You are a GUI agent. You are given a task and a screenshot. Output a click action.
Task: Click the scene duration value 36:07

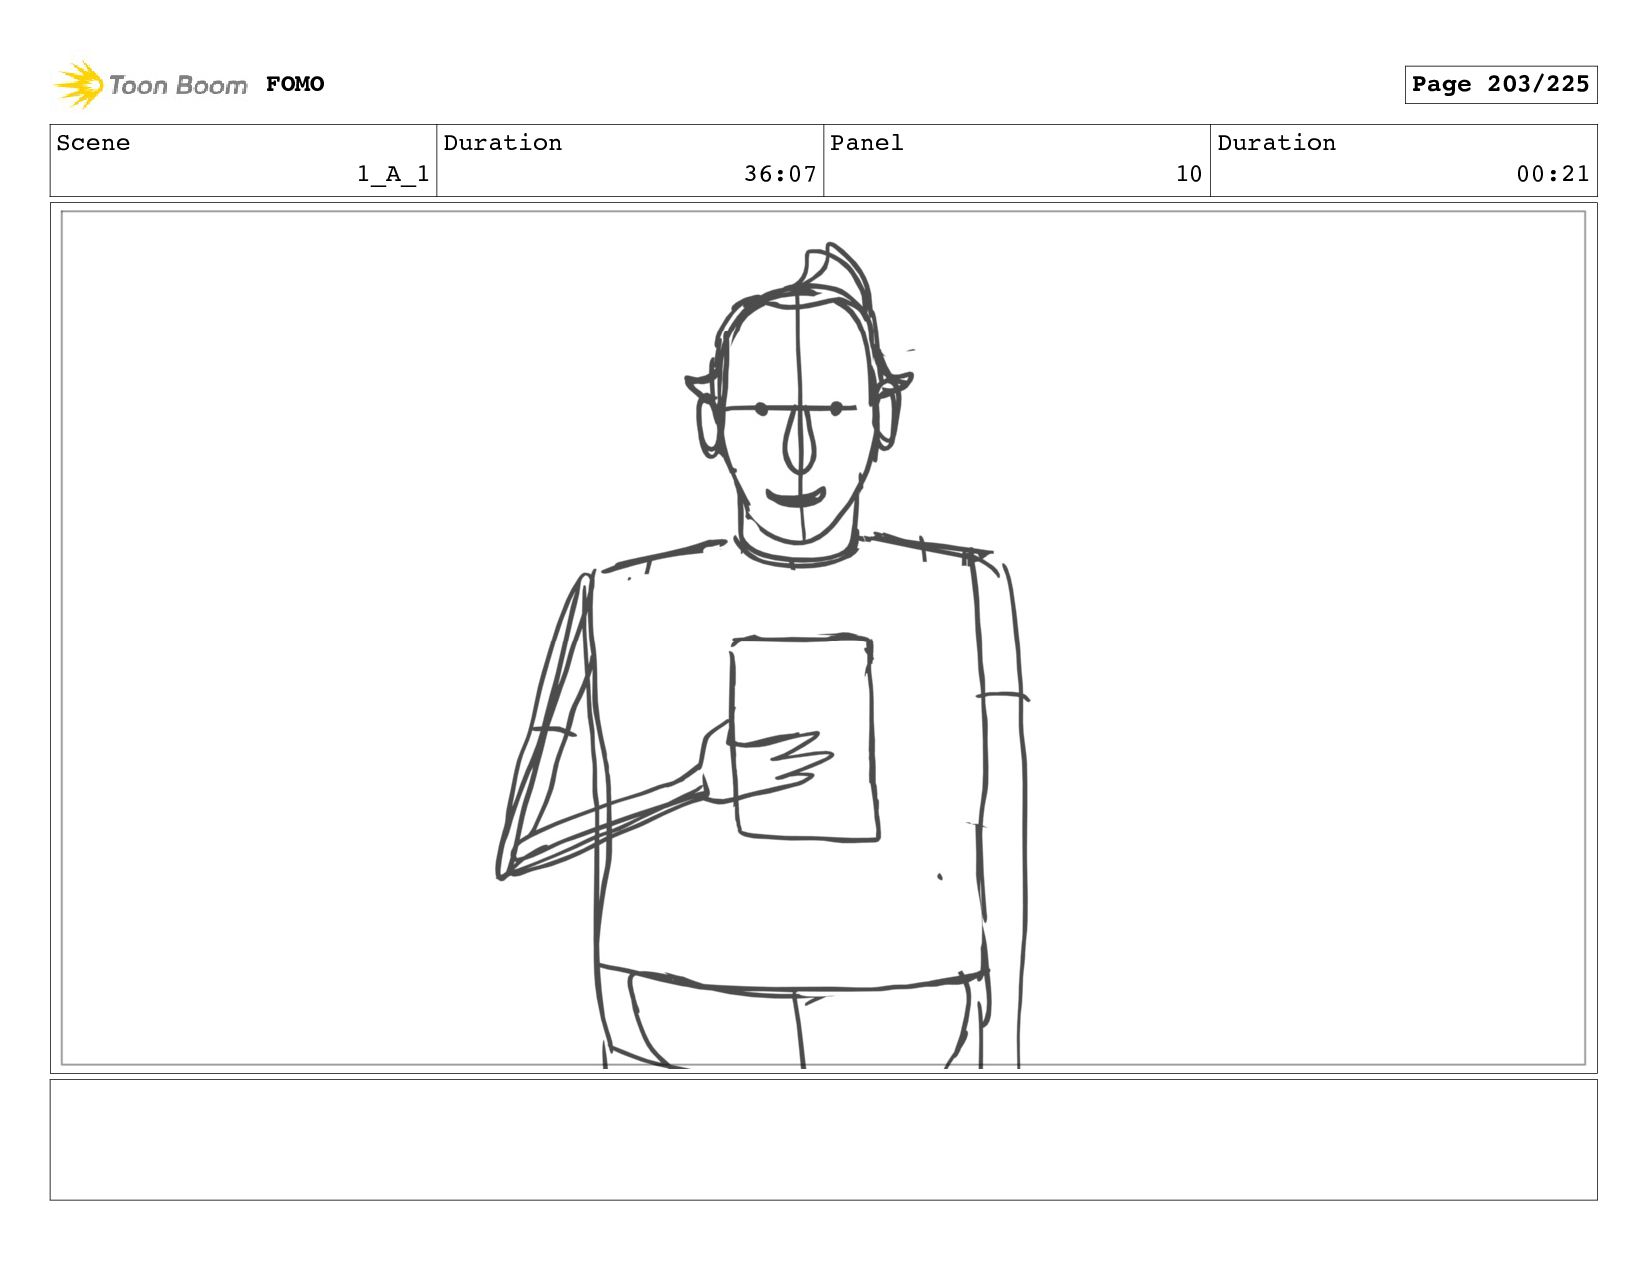coord(780,174)
